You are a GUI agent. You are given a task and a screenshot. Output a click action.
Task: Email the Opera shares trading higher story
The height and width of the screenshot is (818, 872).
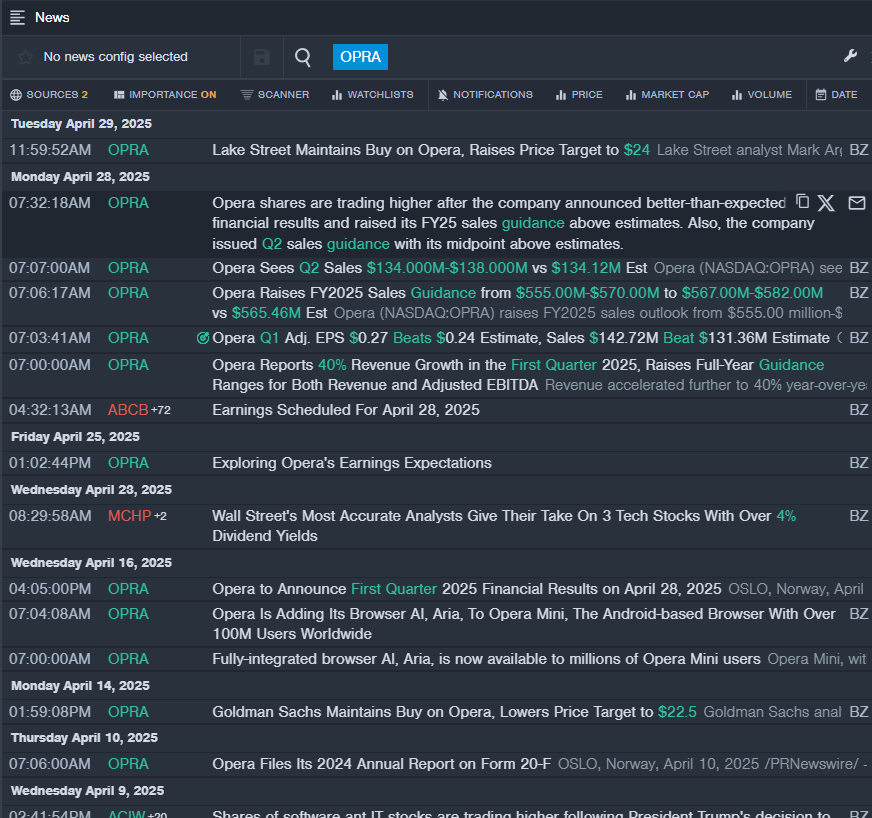pyautogui.click(x=856, y=203)
